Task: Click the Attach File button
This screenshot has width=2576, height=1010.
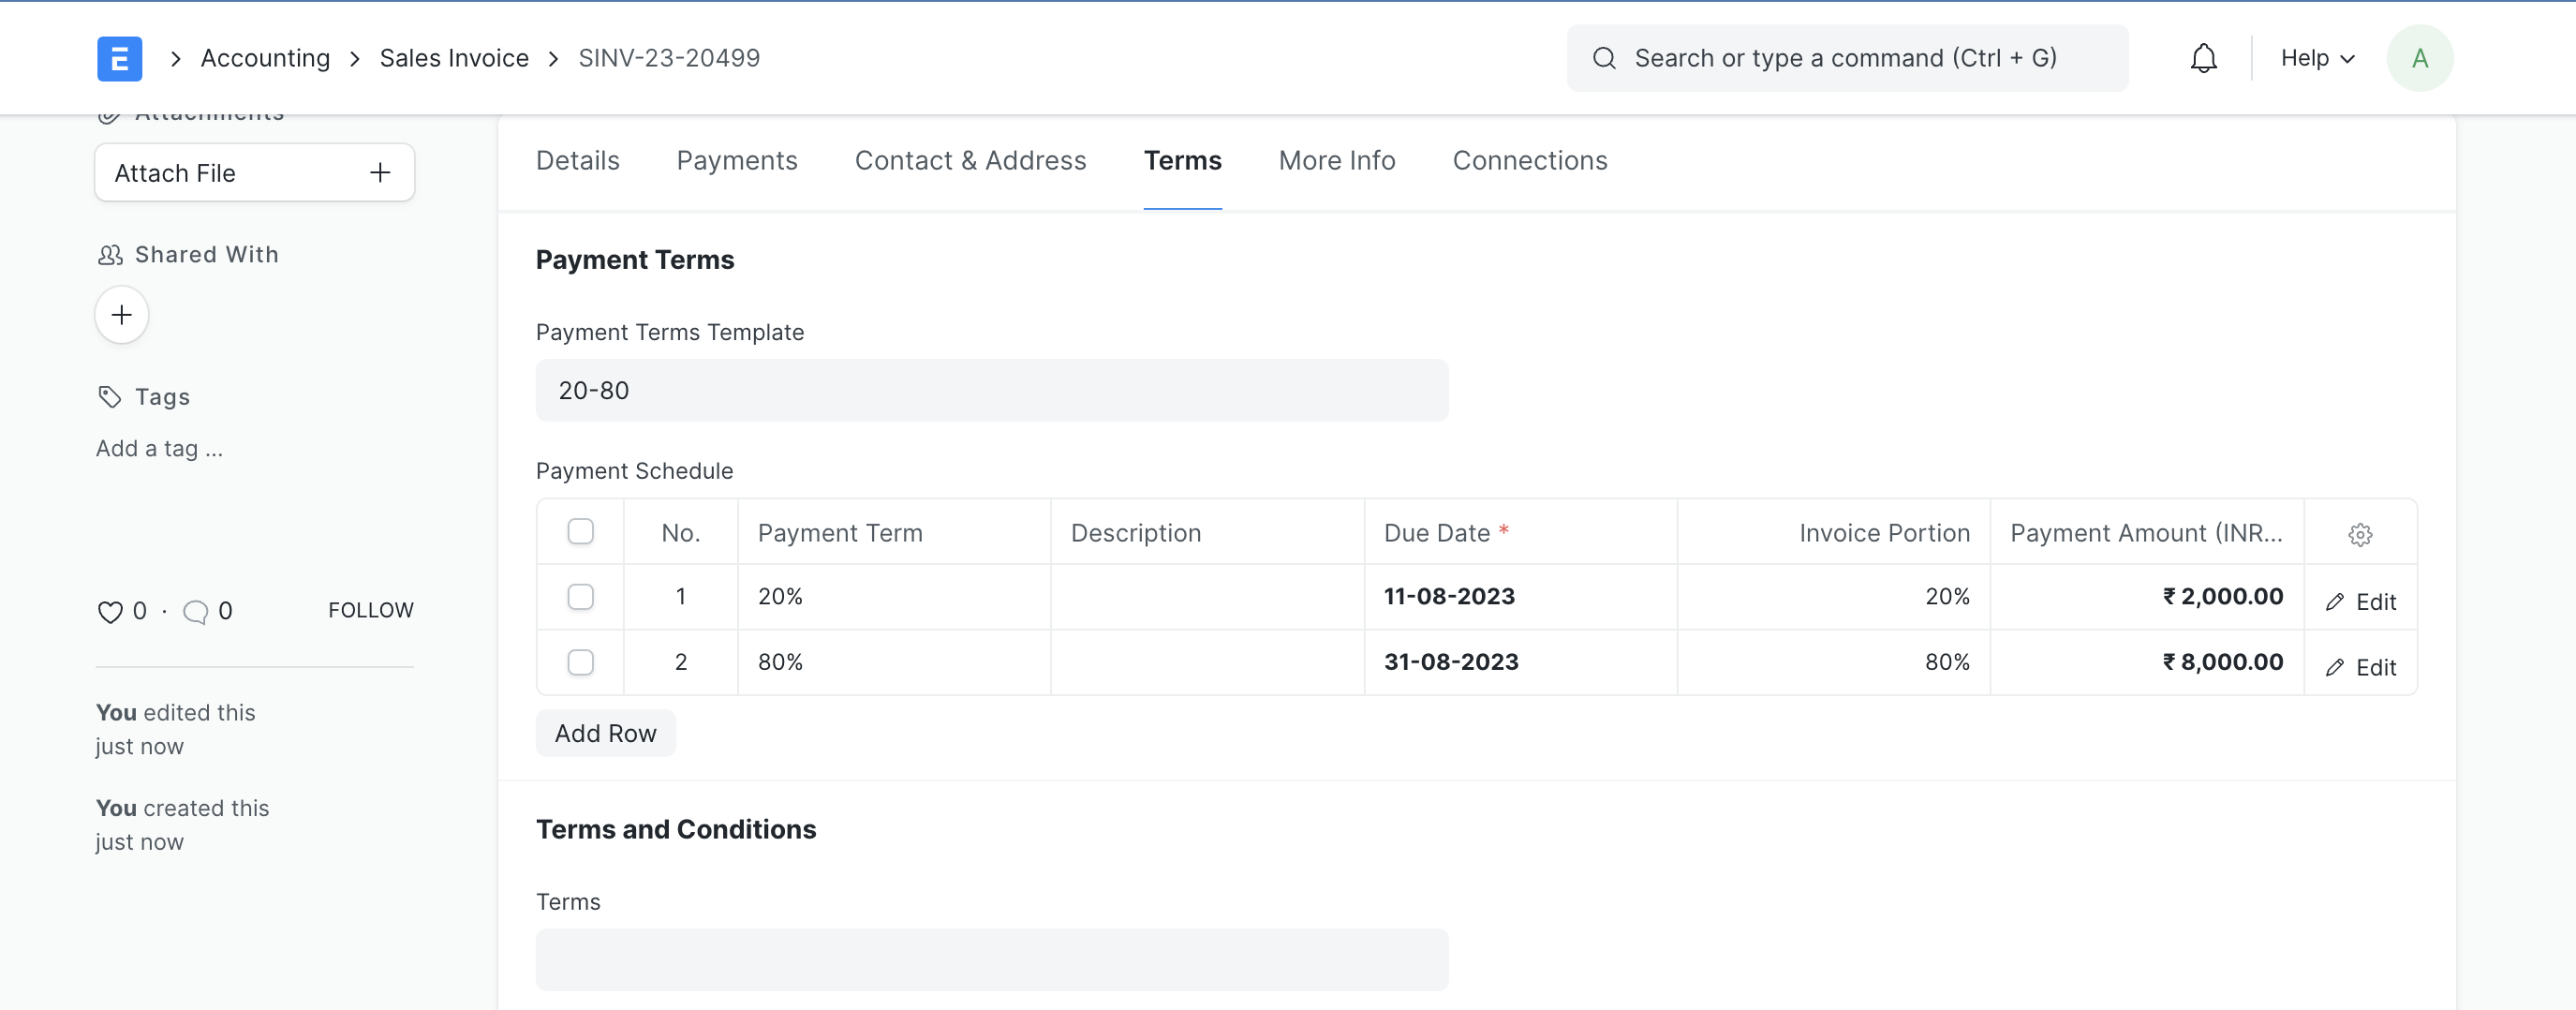Action: tap(254, 173)
